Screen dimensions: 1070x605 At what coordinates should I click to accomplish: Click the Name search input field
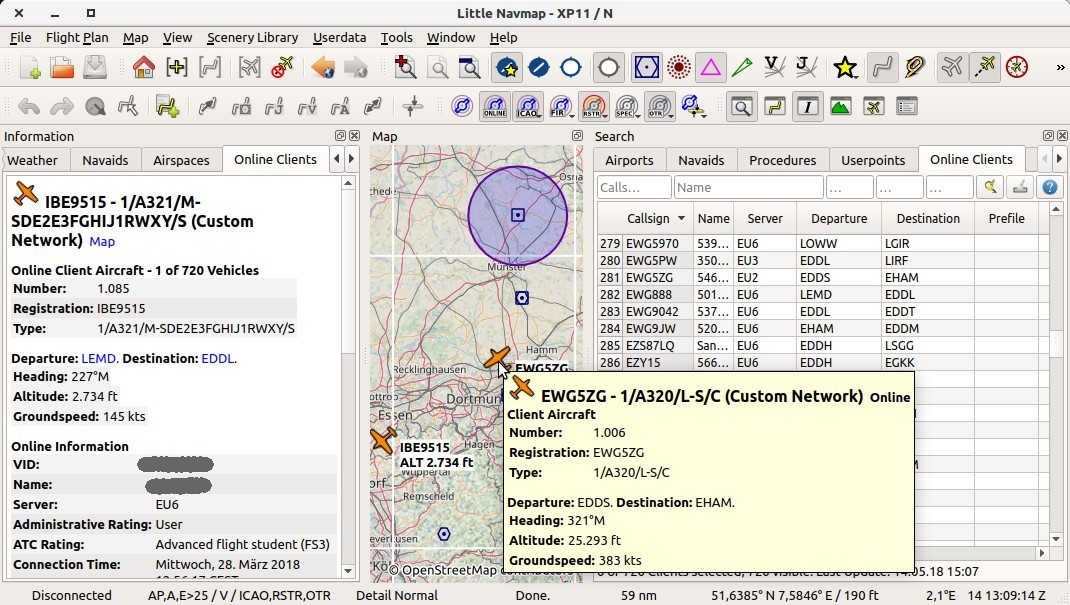coord(747,187)
